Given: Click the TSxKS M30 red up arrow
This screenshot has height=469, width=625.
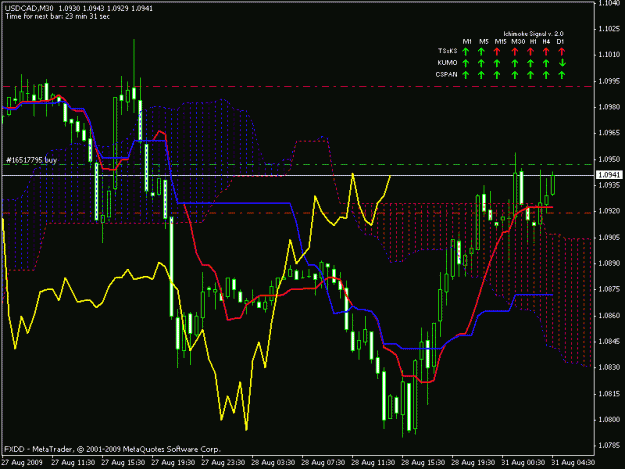Looking at the screenshot, I should (x=515, y=51).
